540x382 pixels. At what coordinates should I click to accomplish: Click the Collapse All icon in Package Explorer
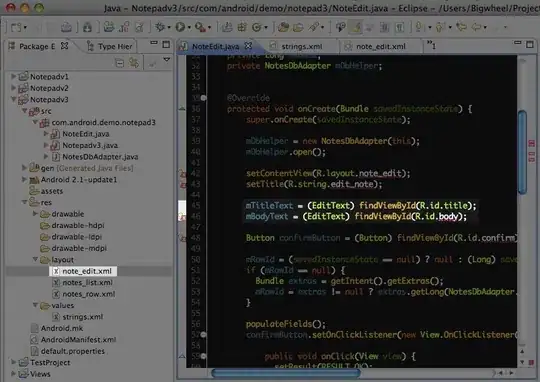point(120,63)
